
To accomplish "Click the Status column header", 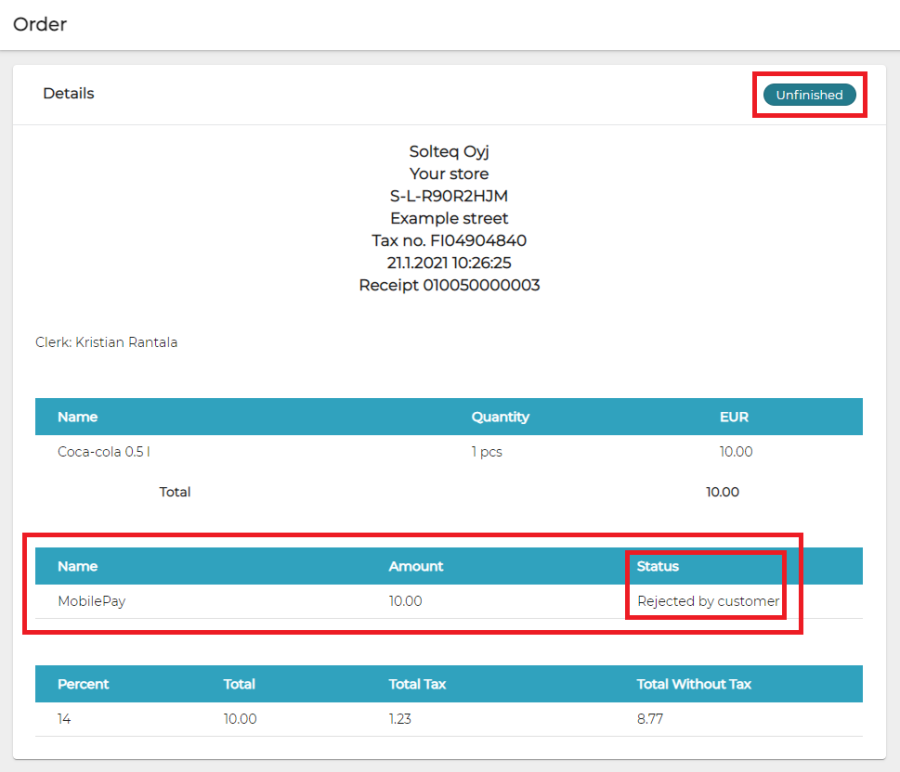I will point(658,566).
